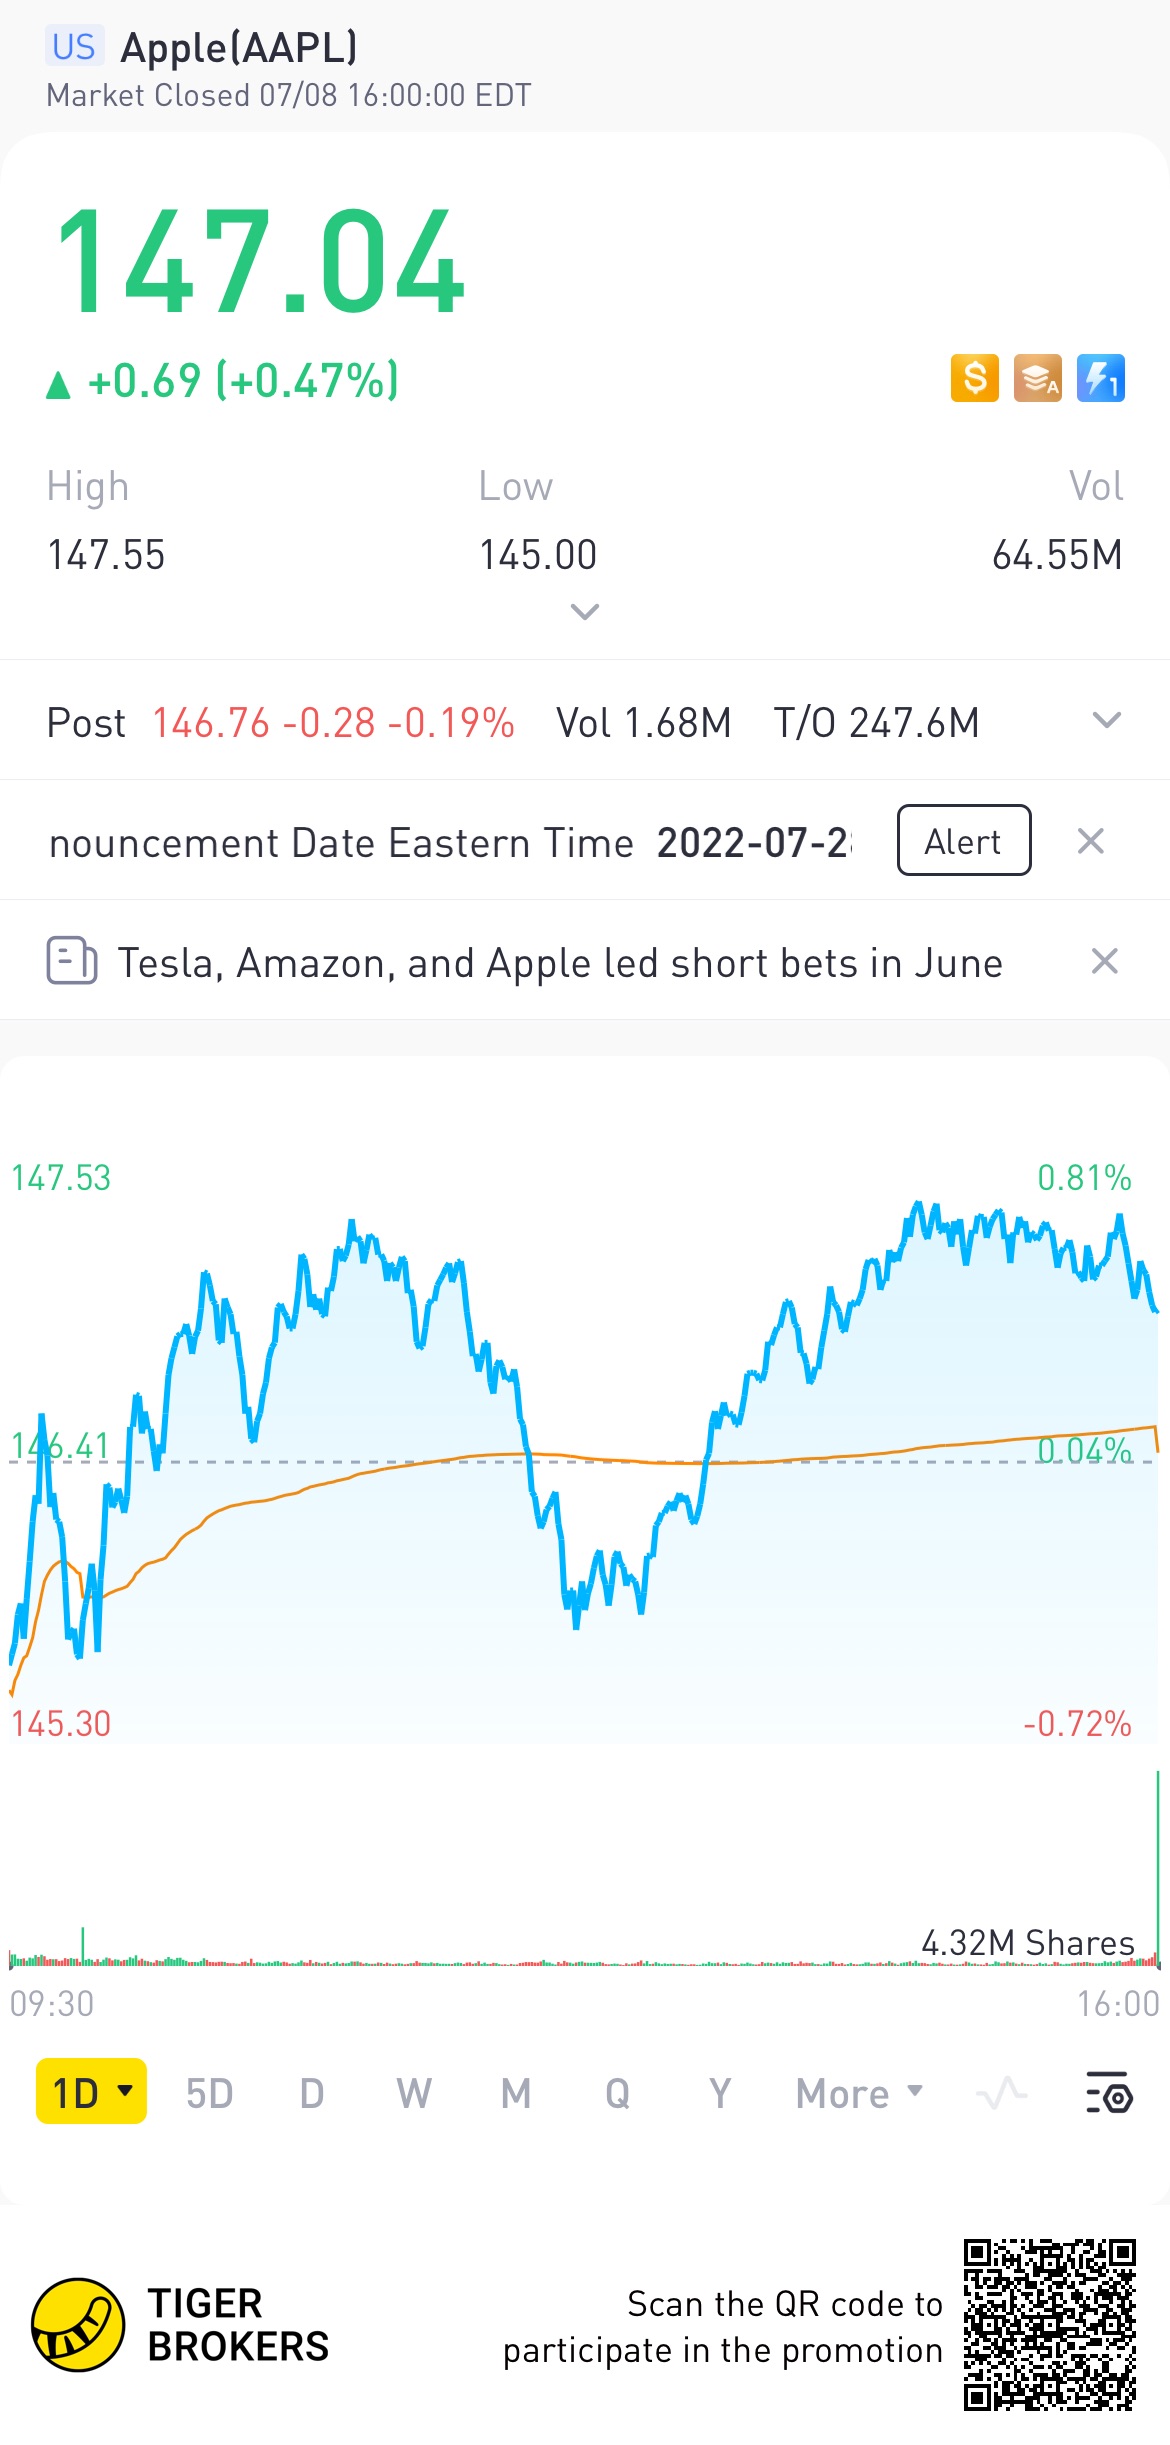
Task: Tap the orange dollar sign badge icon
Action: (974, 379)
